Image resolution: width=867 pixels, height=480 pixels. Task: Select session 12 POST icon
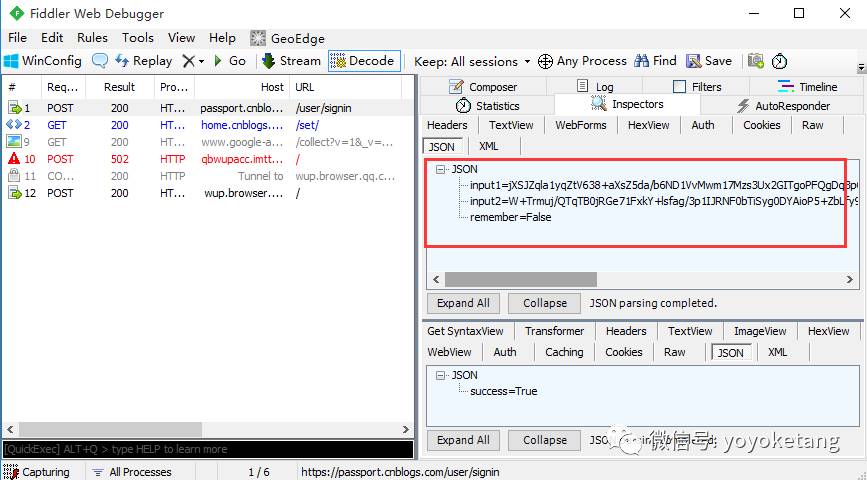click(14, 193)
